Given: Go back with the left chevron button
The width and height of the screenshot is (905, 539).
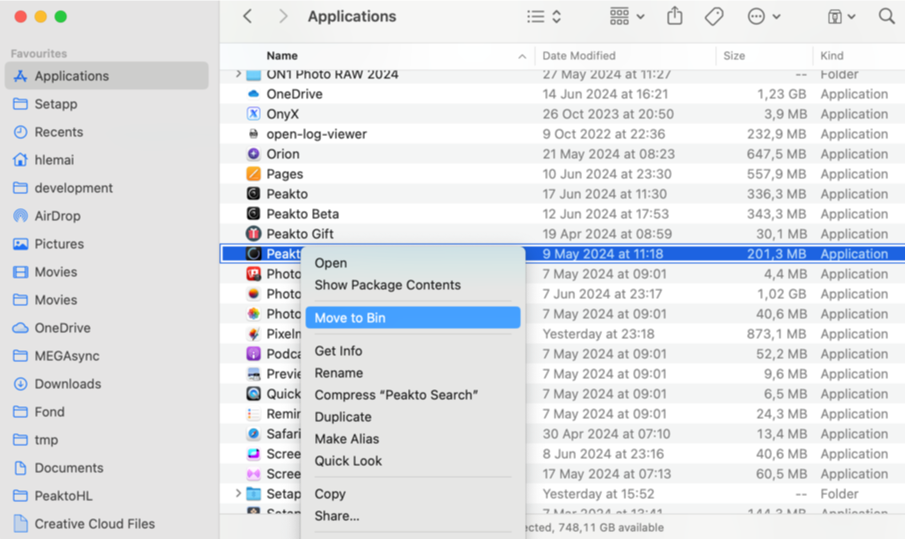Looking at the screenshot, I should coord(248,16).
